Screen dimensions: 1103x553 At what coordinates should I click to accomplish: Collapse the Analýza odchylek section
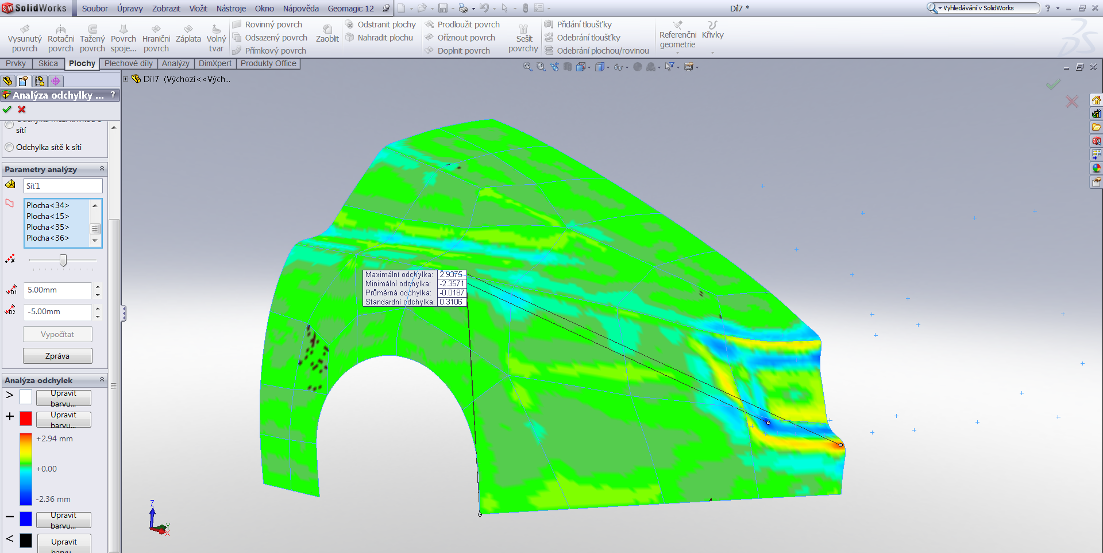point(102,381)
